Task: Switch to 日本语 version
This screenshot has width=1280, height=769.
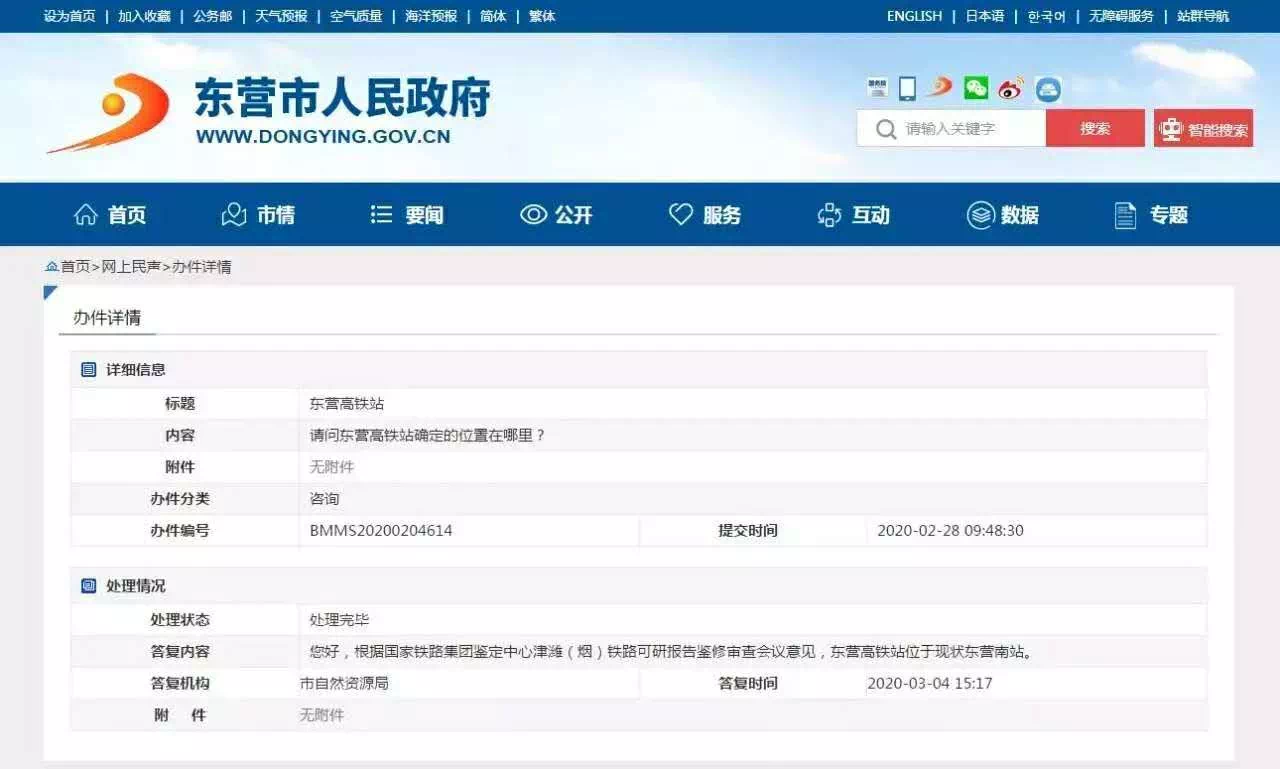Action: coord(984,16)
